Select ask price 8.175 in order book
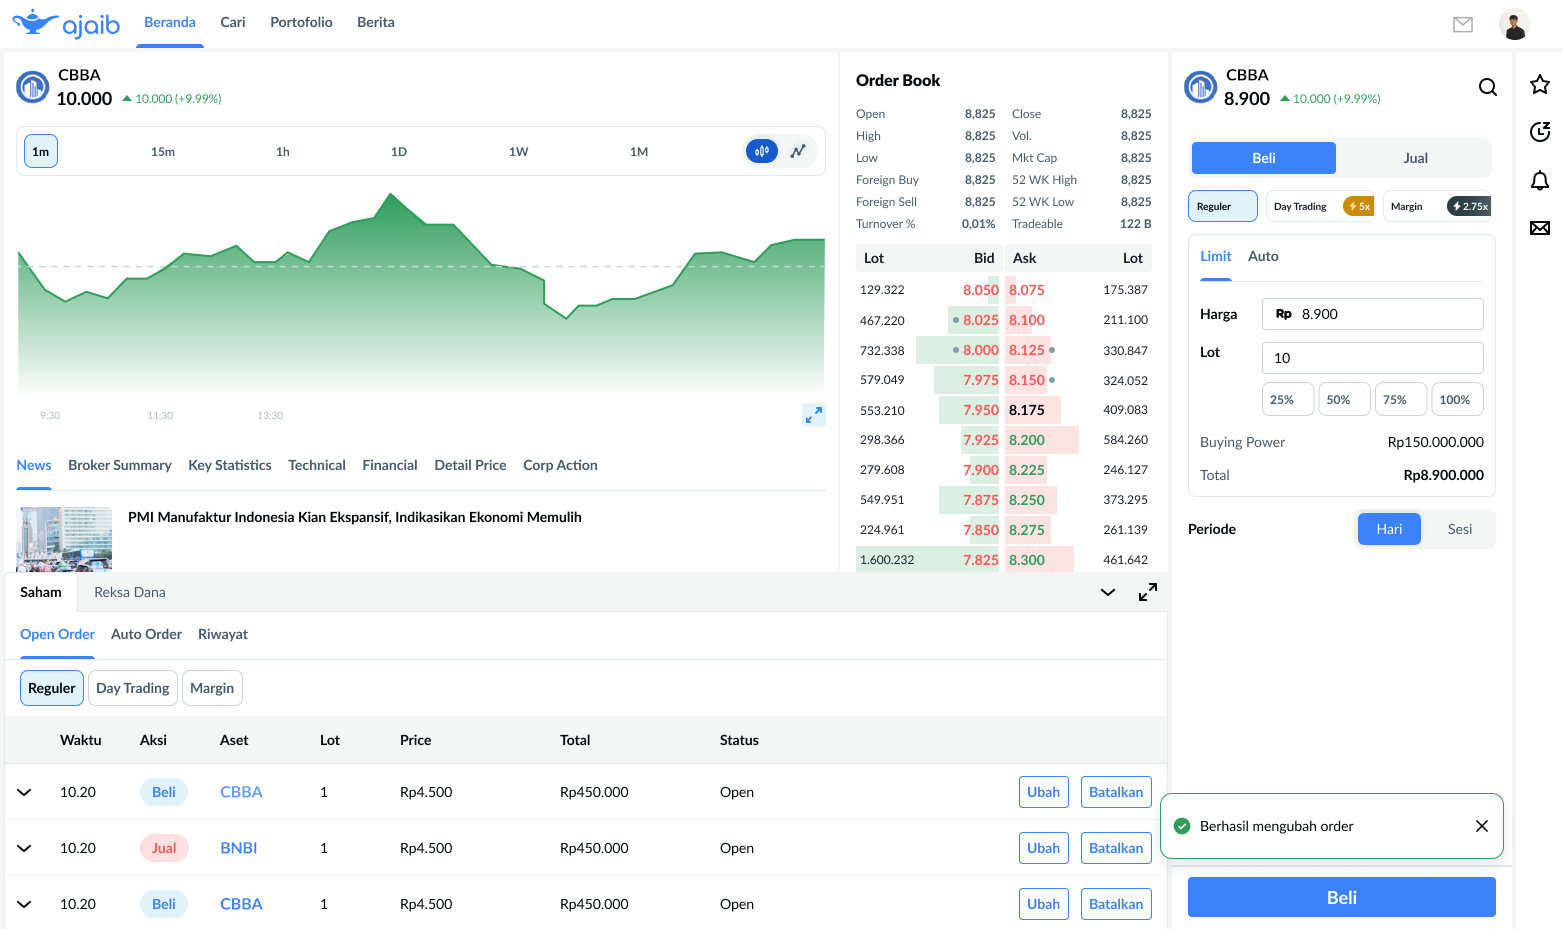Viewport: 1563px width, 929px height. 1027,410
